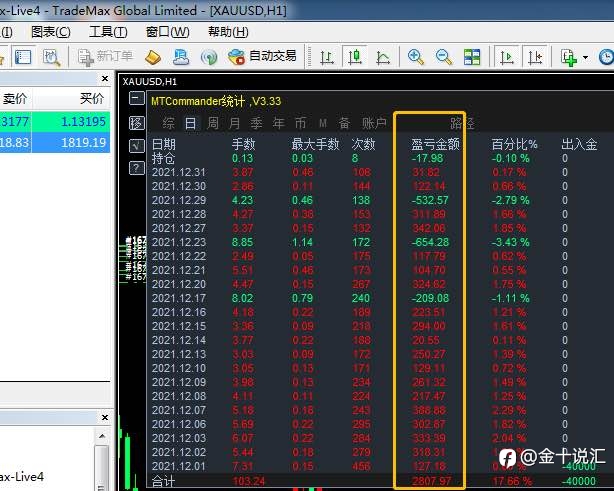Viewport: 614px width, 491px height.
Task: Switch to the 综 summary tab
Action: coord(168,124)
